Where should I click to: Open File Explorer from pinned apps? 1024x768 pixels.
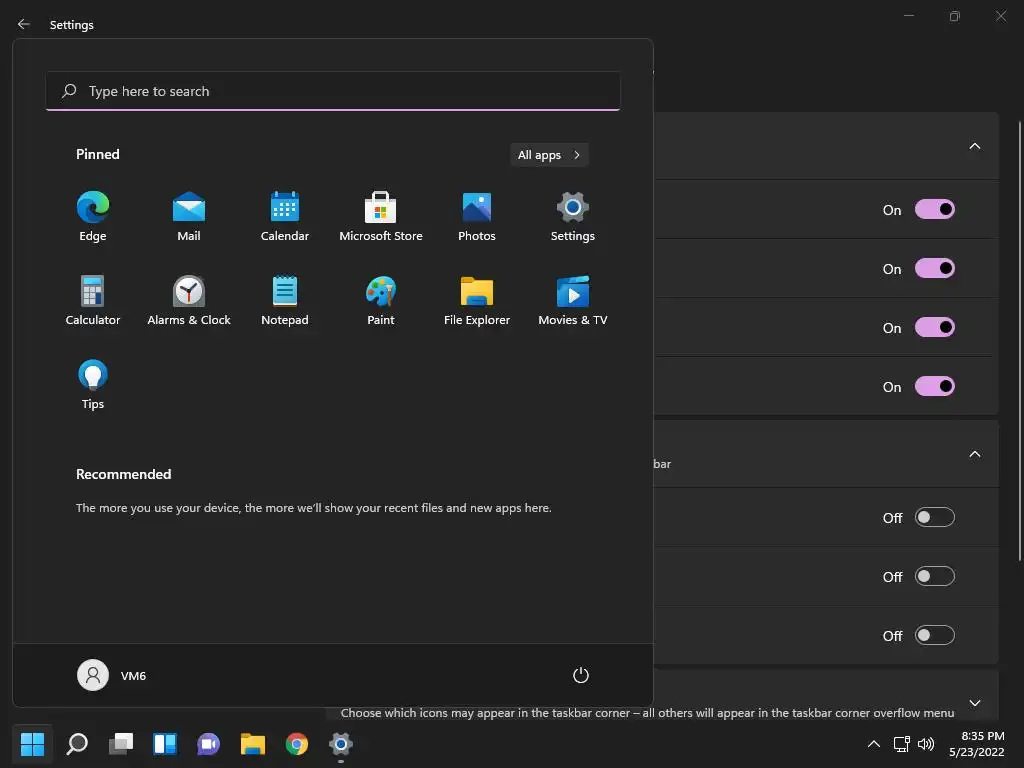pos(477,300)
